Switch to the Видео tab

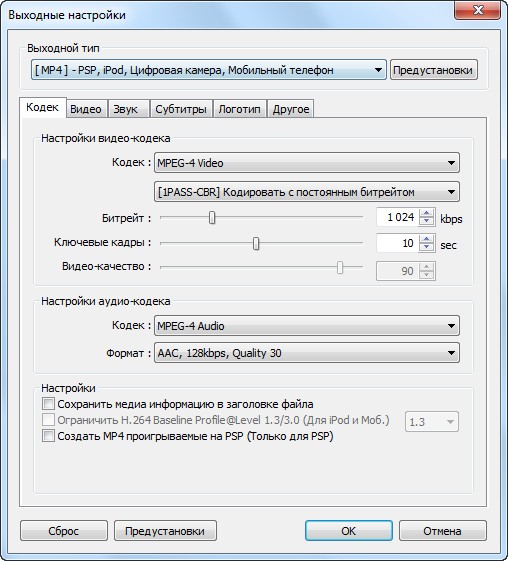tap(86, 109)
